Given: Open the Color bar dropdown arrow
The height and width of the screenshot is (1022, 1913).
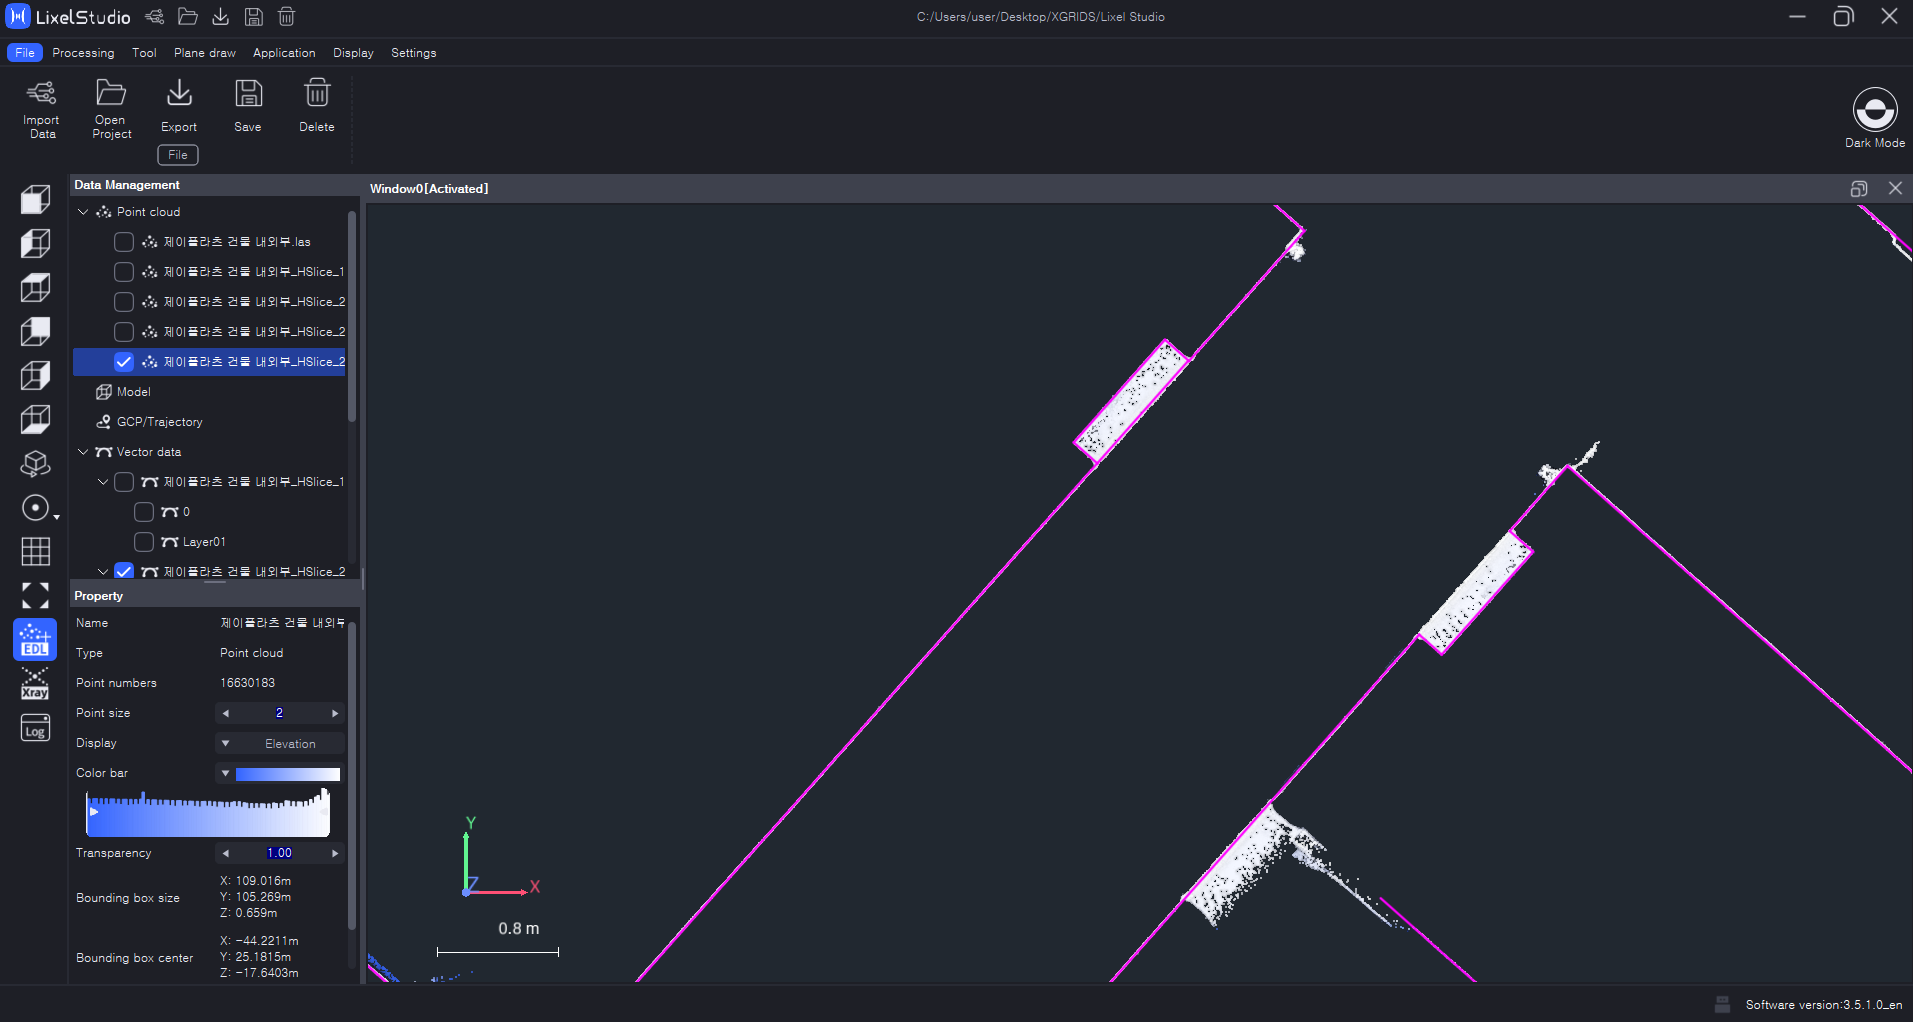Looking at the screenshot, I should (225, 774).
